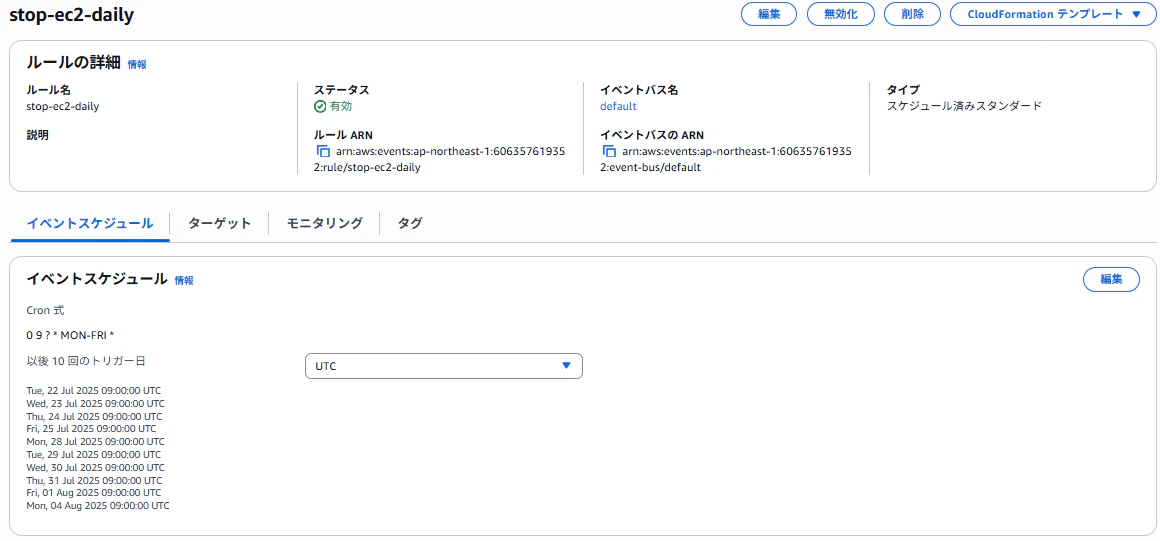Switch to the イベントスケジュール tab
Screen dimensions: 1160x541
[90, 223]
